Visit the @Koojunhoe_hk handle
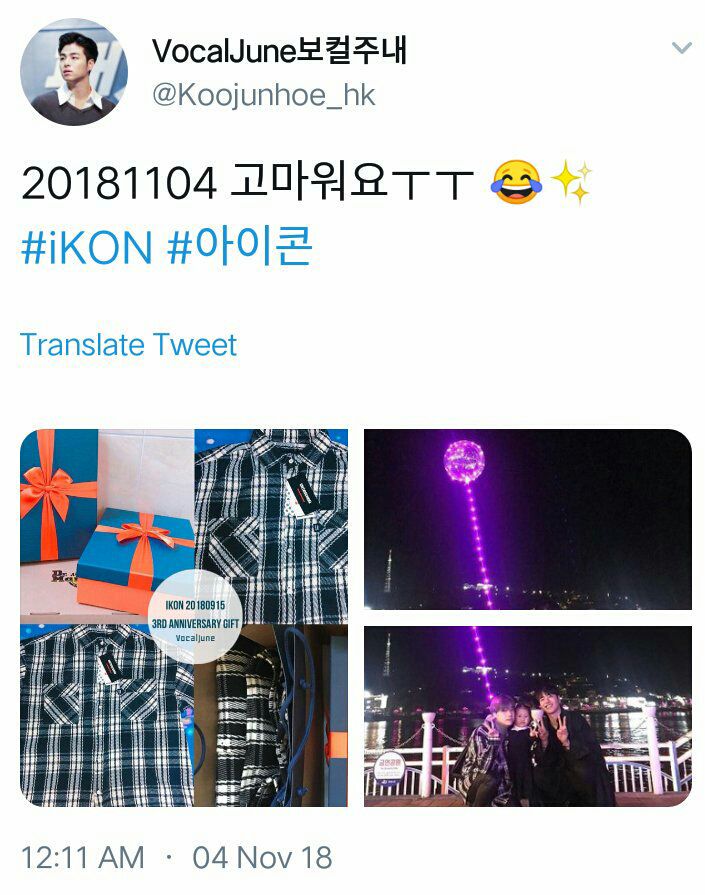 tap(264, 95)
